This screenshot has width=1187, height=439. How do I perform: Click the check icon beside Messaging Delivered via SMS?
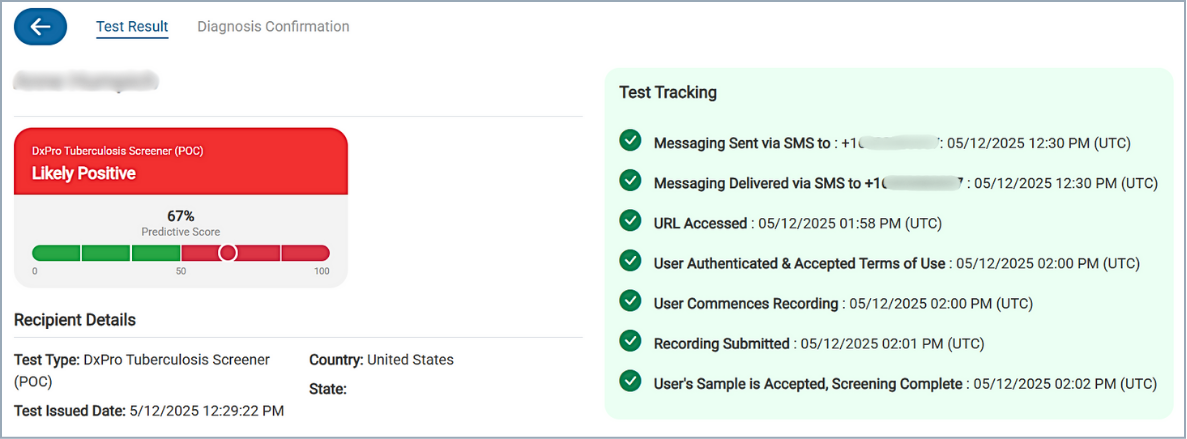(630, 181)
